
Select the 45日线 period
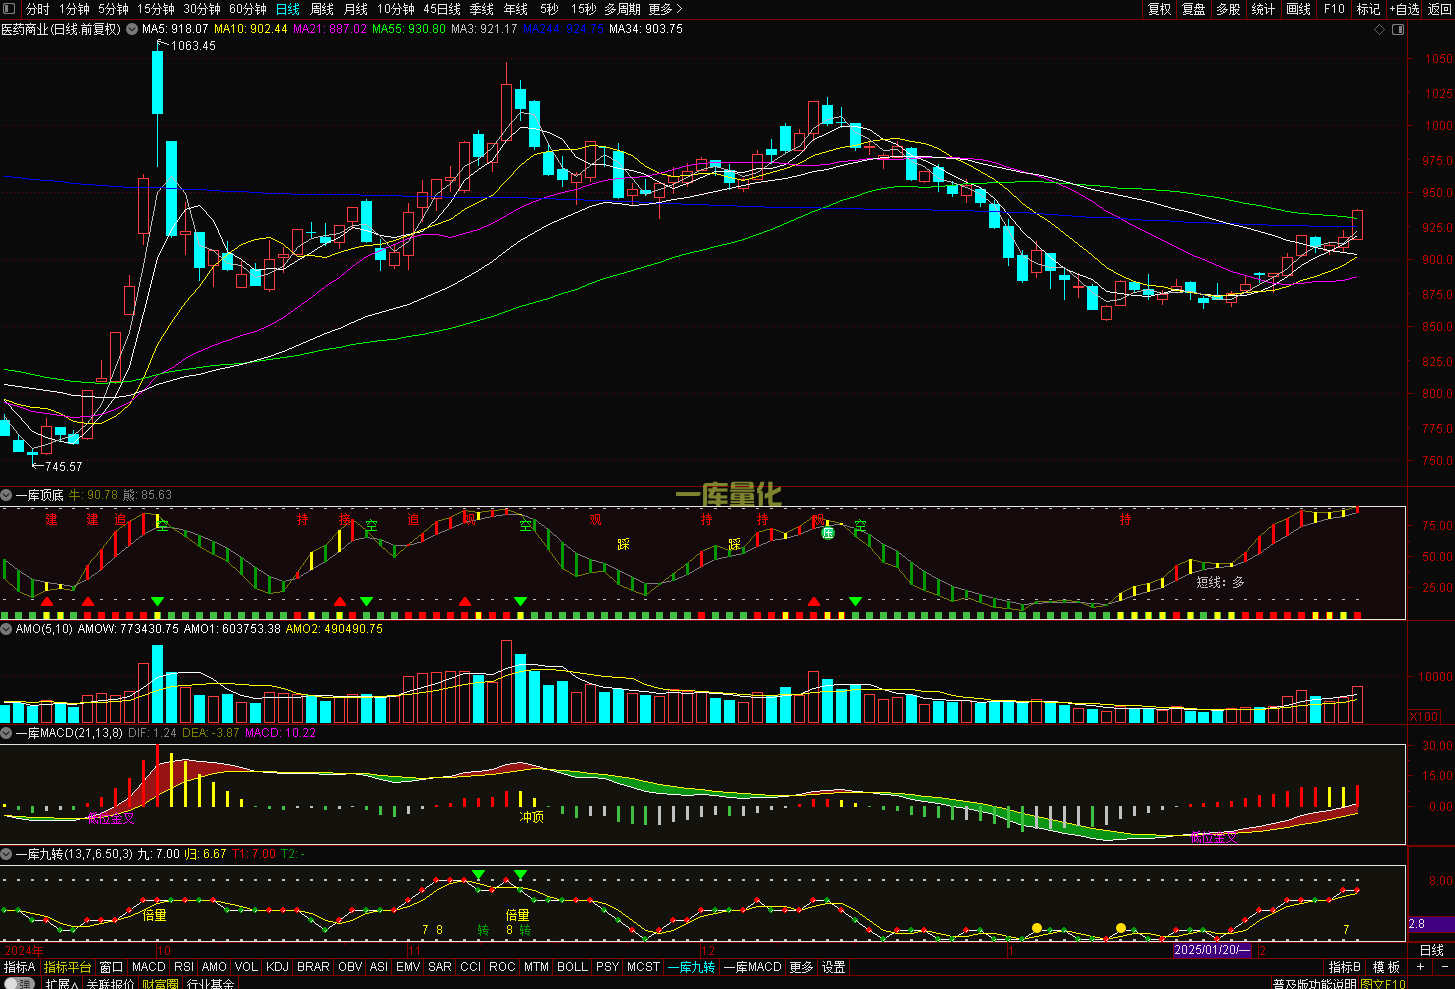[442, 9]
